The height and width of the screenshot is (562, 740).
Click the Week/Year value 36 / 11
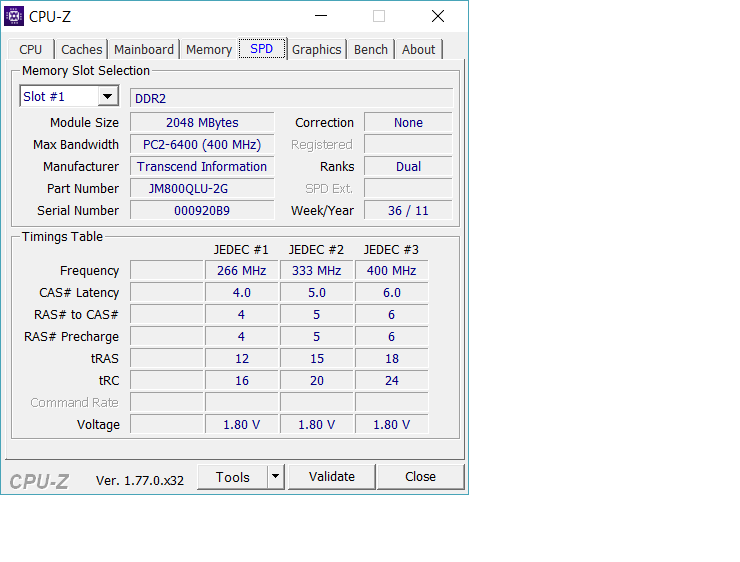408,210
